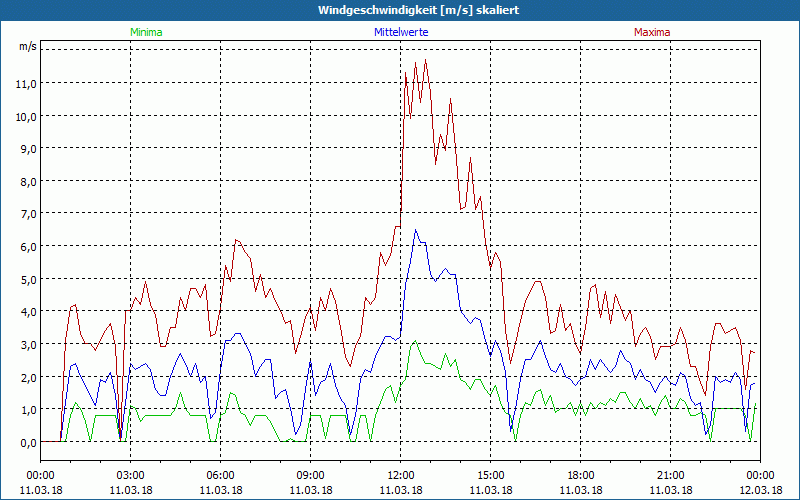Click the green Minima legend label
800x500 pixels.
[145, 32]
